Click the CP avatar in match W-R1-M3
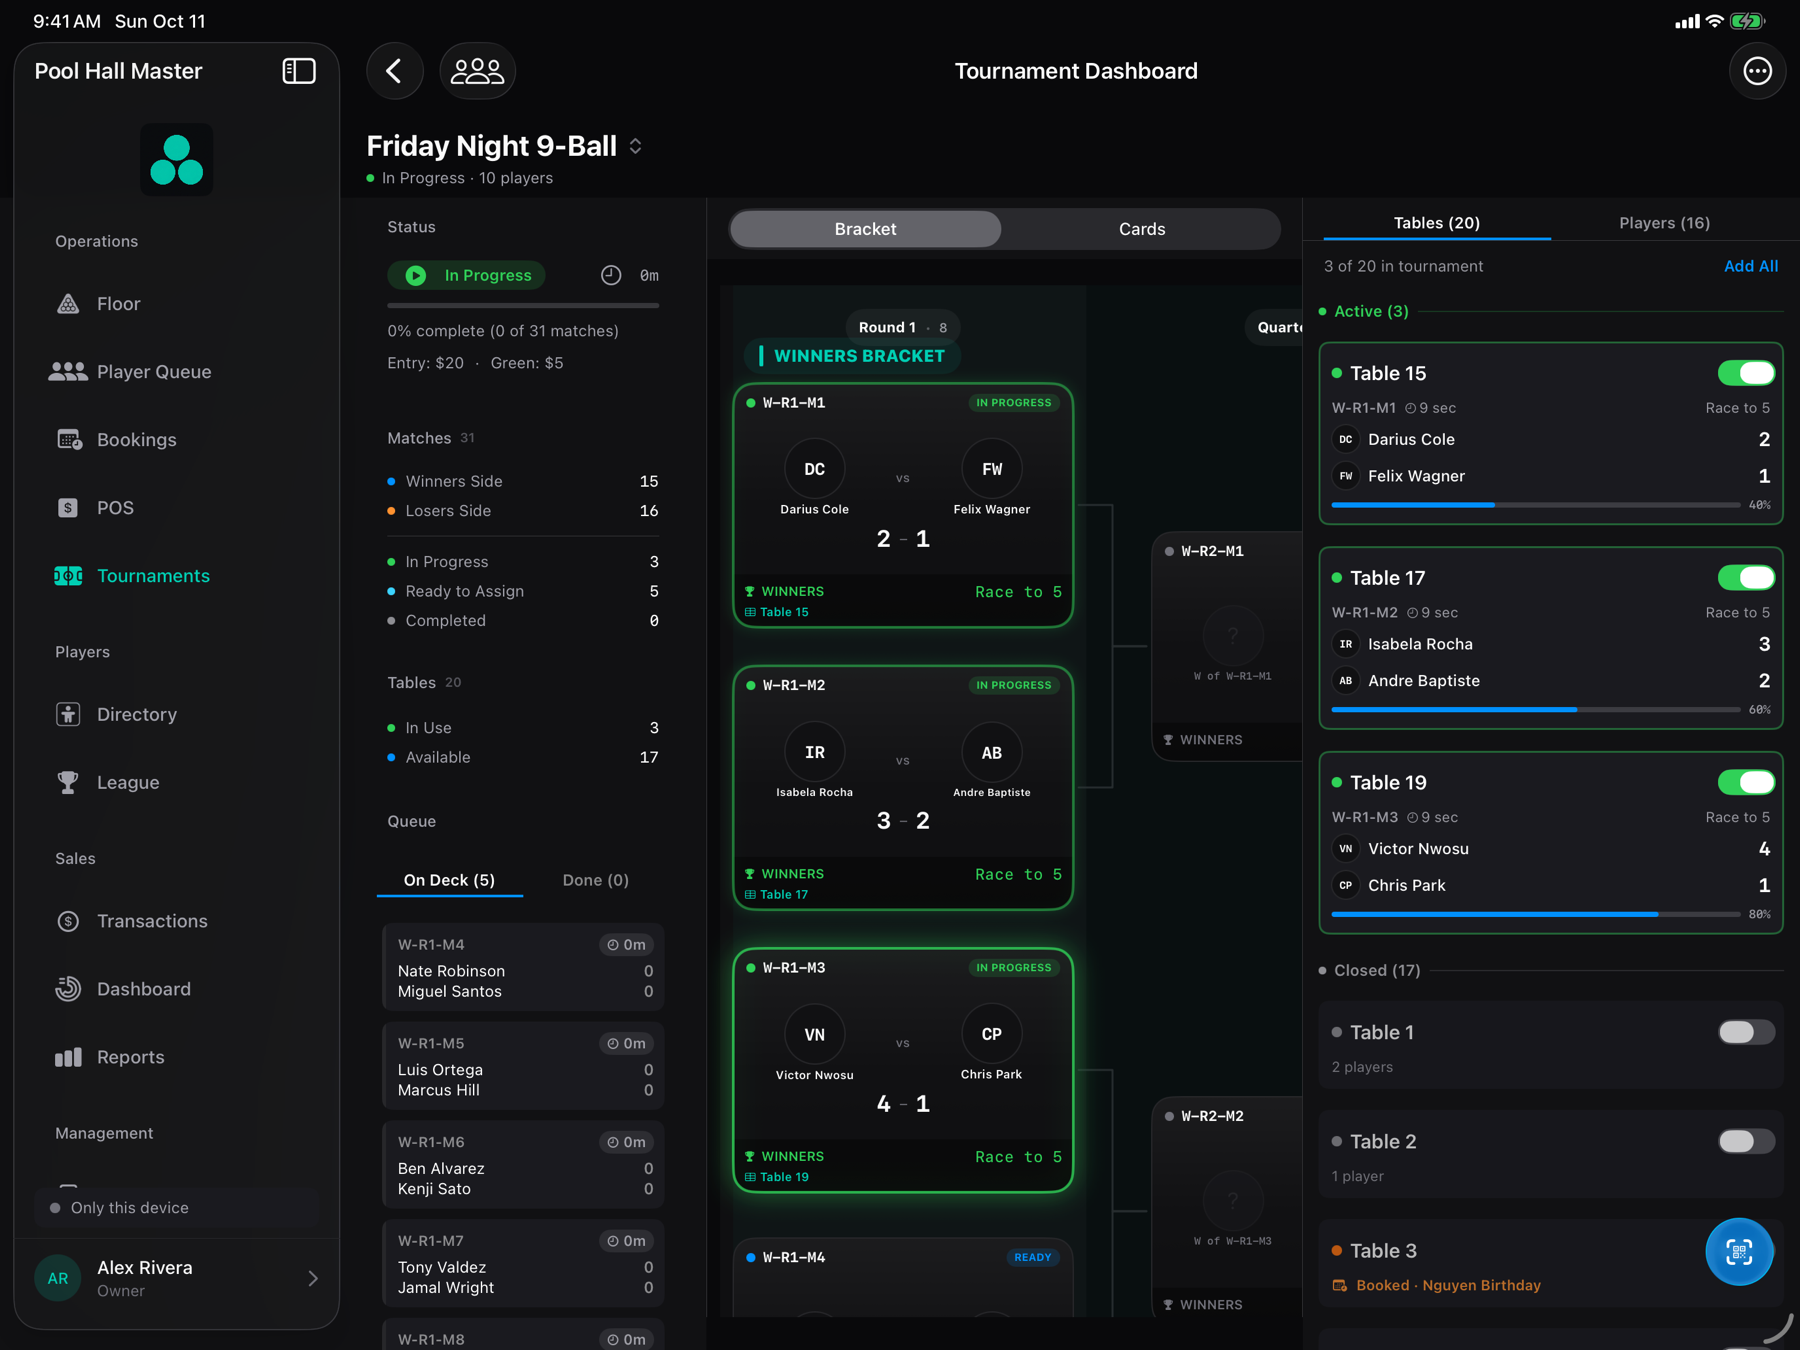1800x1350 pixels. tap(992, 1034)
